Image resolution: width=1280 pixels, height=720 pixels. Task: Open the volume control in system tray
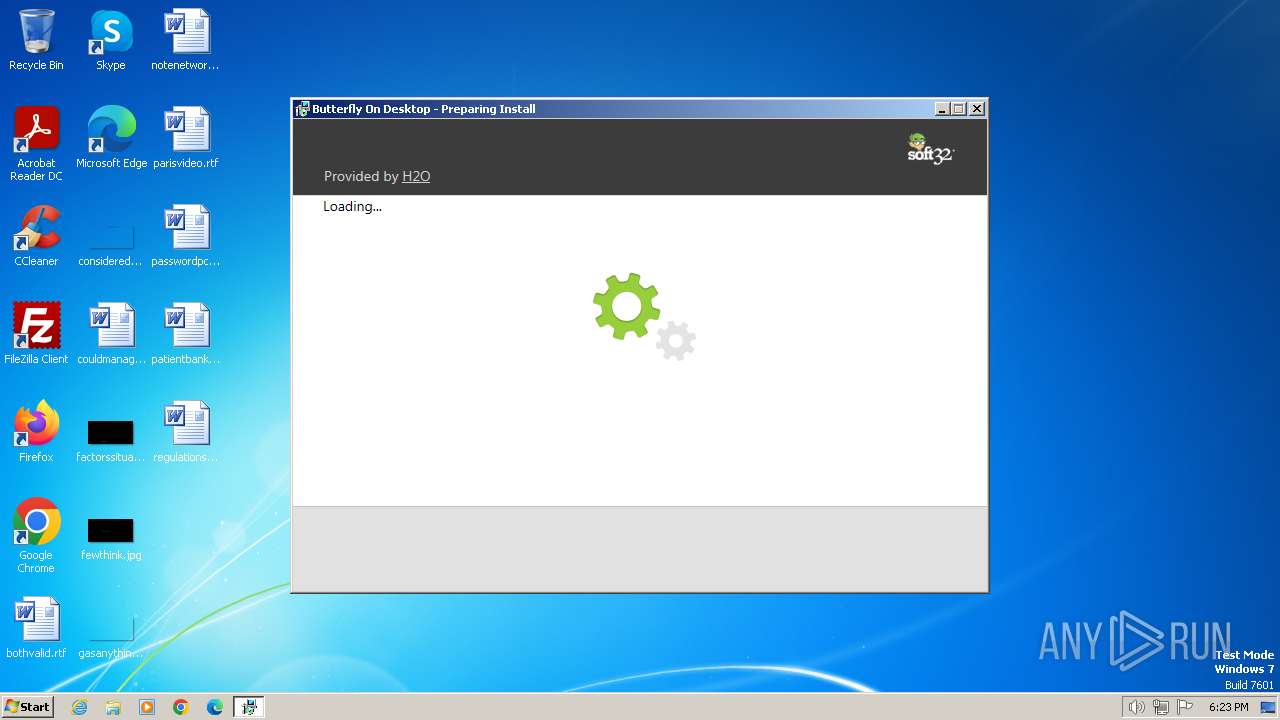coord(1136,707)
